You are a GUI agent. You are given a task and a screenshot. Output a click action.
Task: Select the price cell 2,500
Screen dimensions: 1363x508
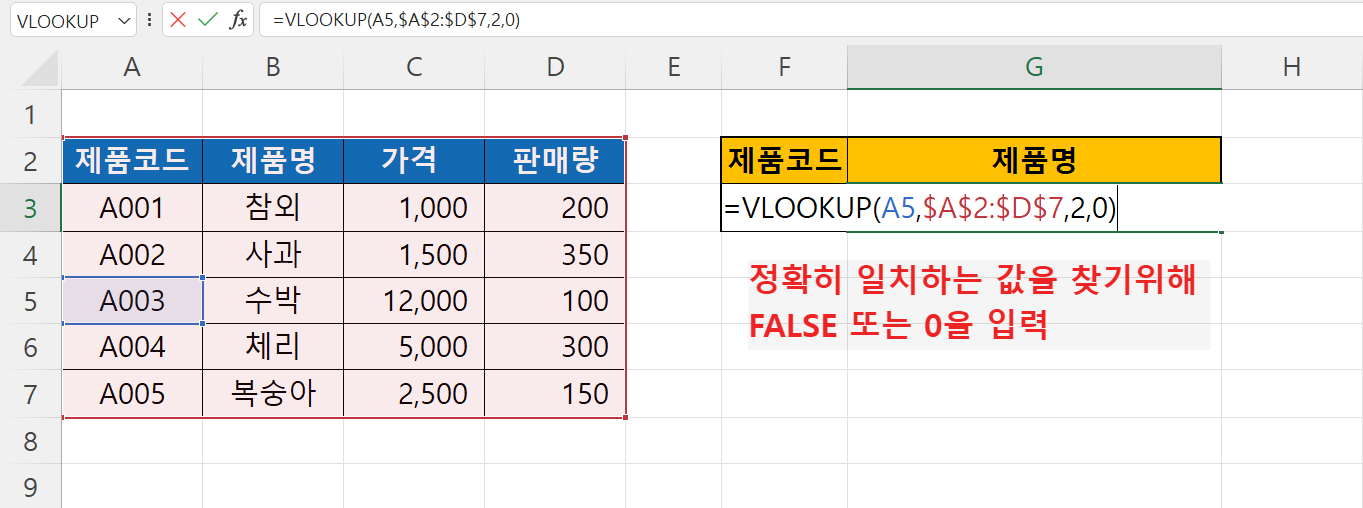point(414,394)
